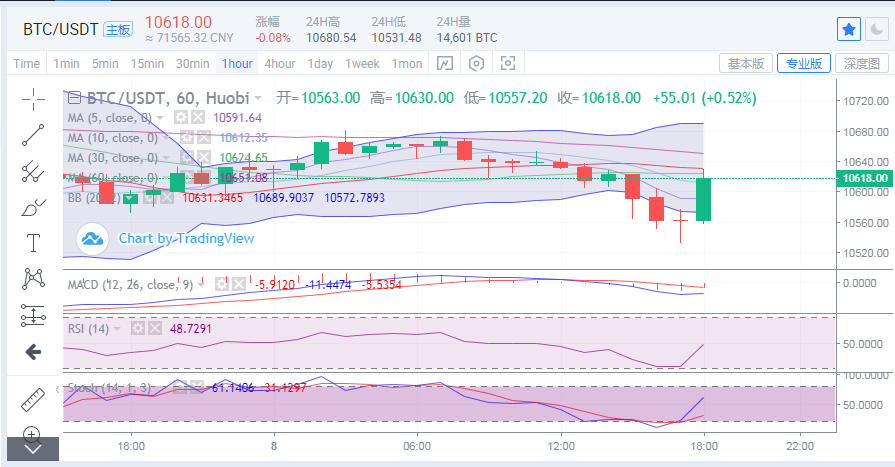Switch to the 1day timeframe
Viewport: 895px width, 467px height.
pos(320,63)
